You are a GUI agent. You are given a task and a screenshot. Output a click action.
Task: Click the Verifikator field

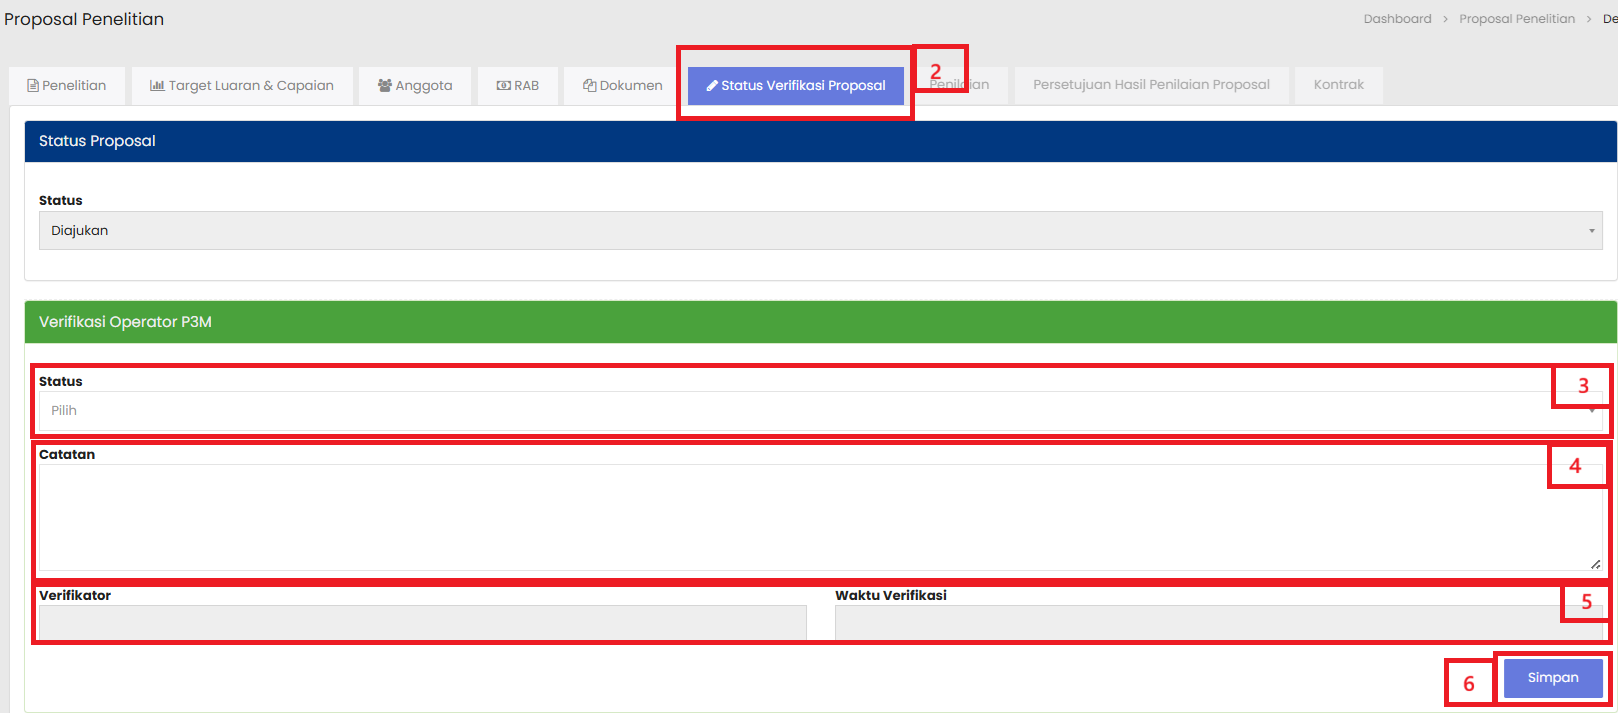tap(422, 623)
